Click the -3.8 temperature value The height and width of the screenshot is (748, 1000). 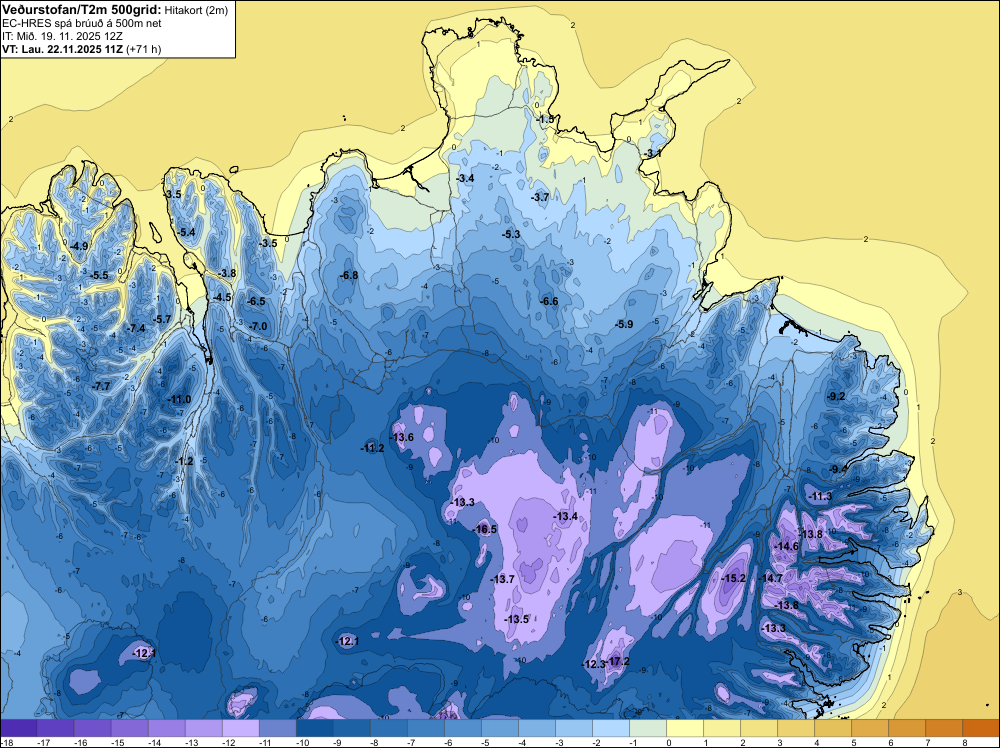pyautogui.click(x=227, y=274)
